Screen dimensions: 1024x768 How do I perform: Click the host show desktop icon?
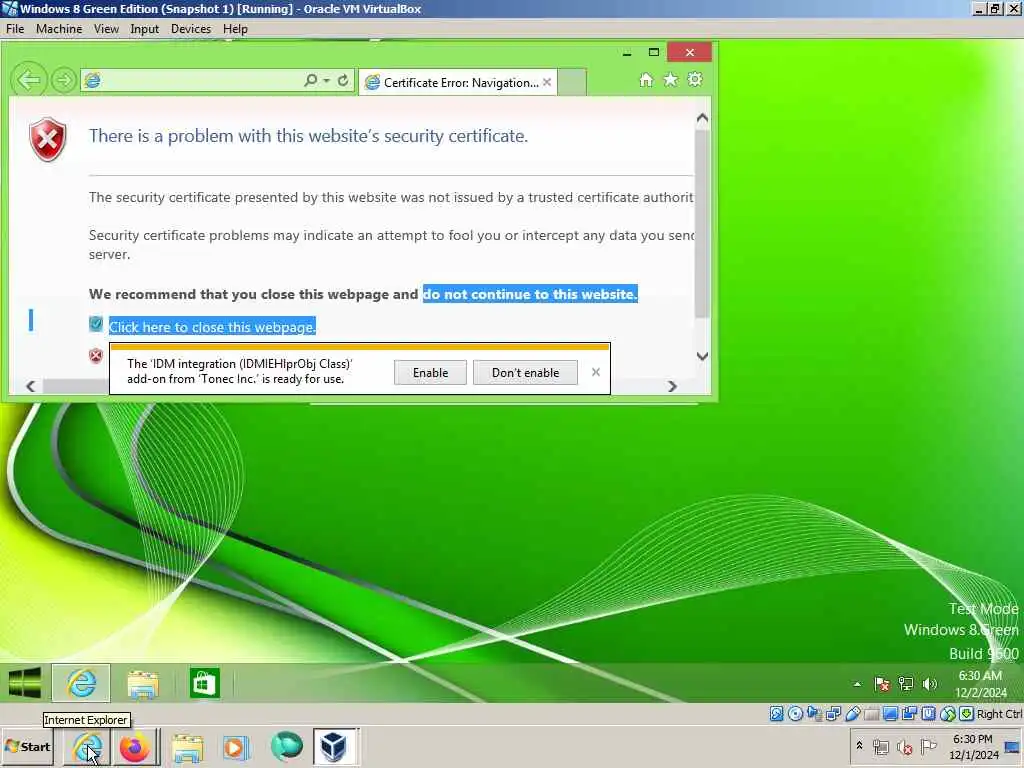1014,747
